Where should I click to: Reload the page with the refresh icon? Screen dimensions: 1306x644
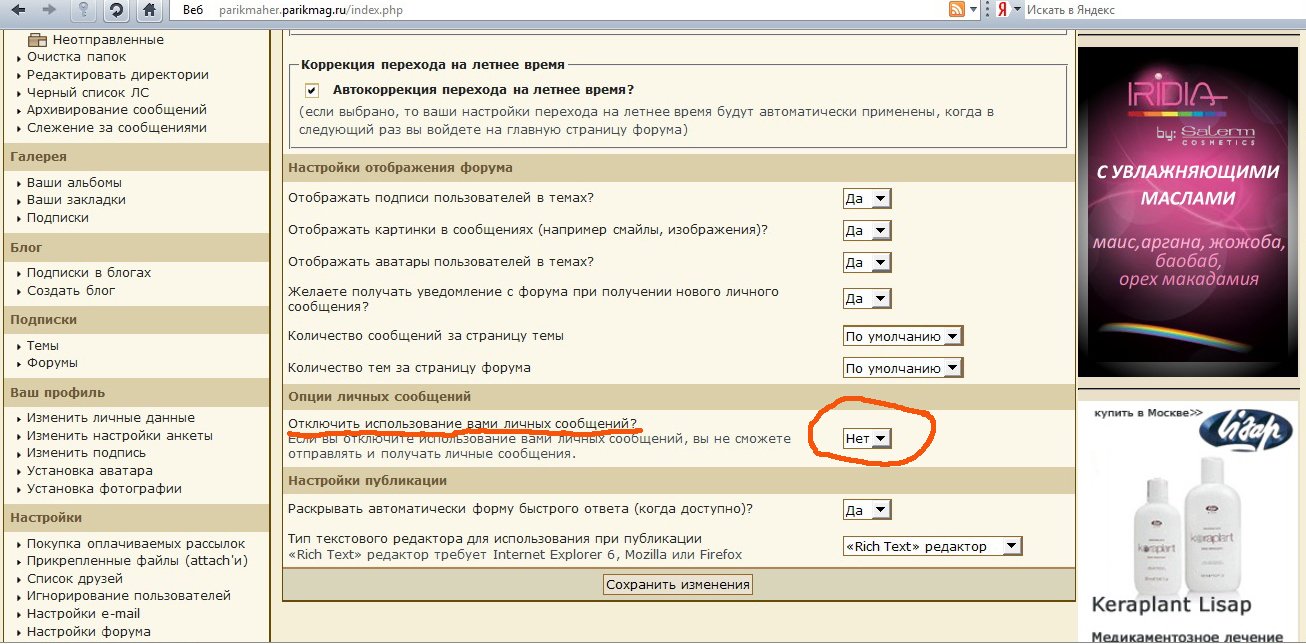click(117, 10)
